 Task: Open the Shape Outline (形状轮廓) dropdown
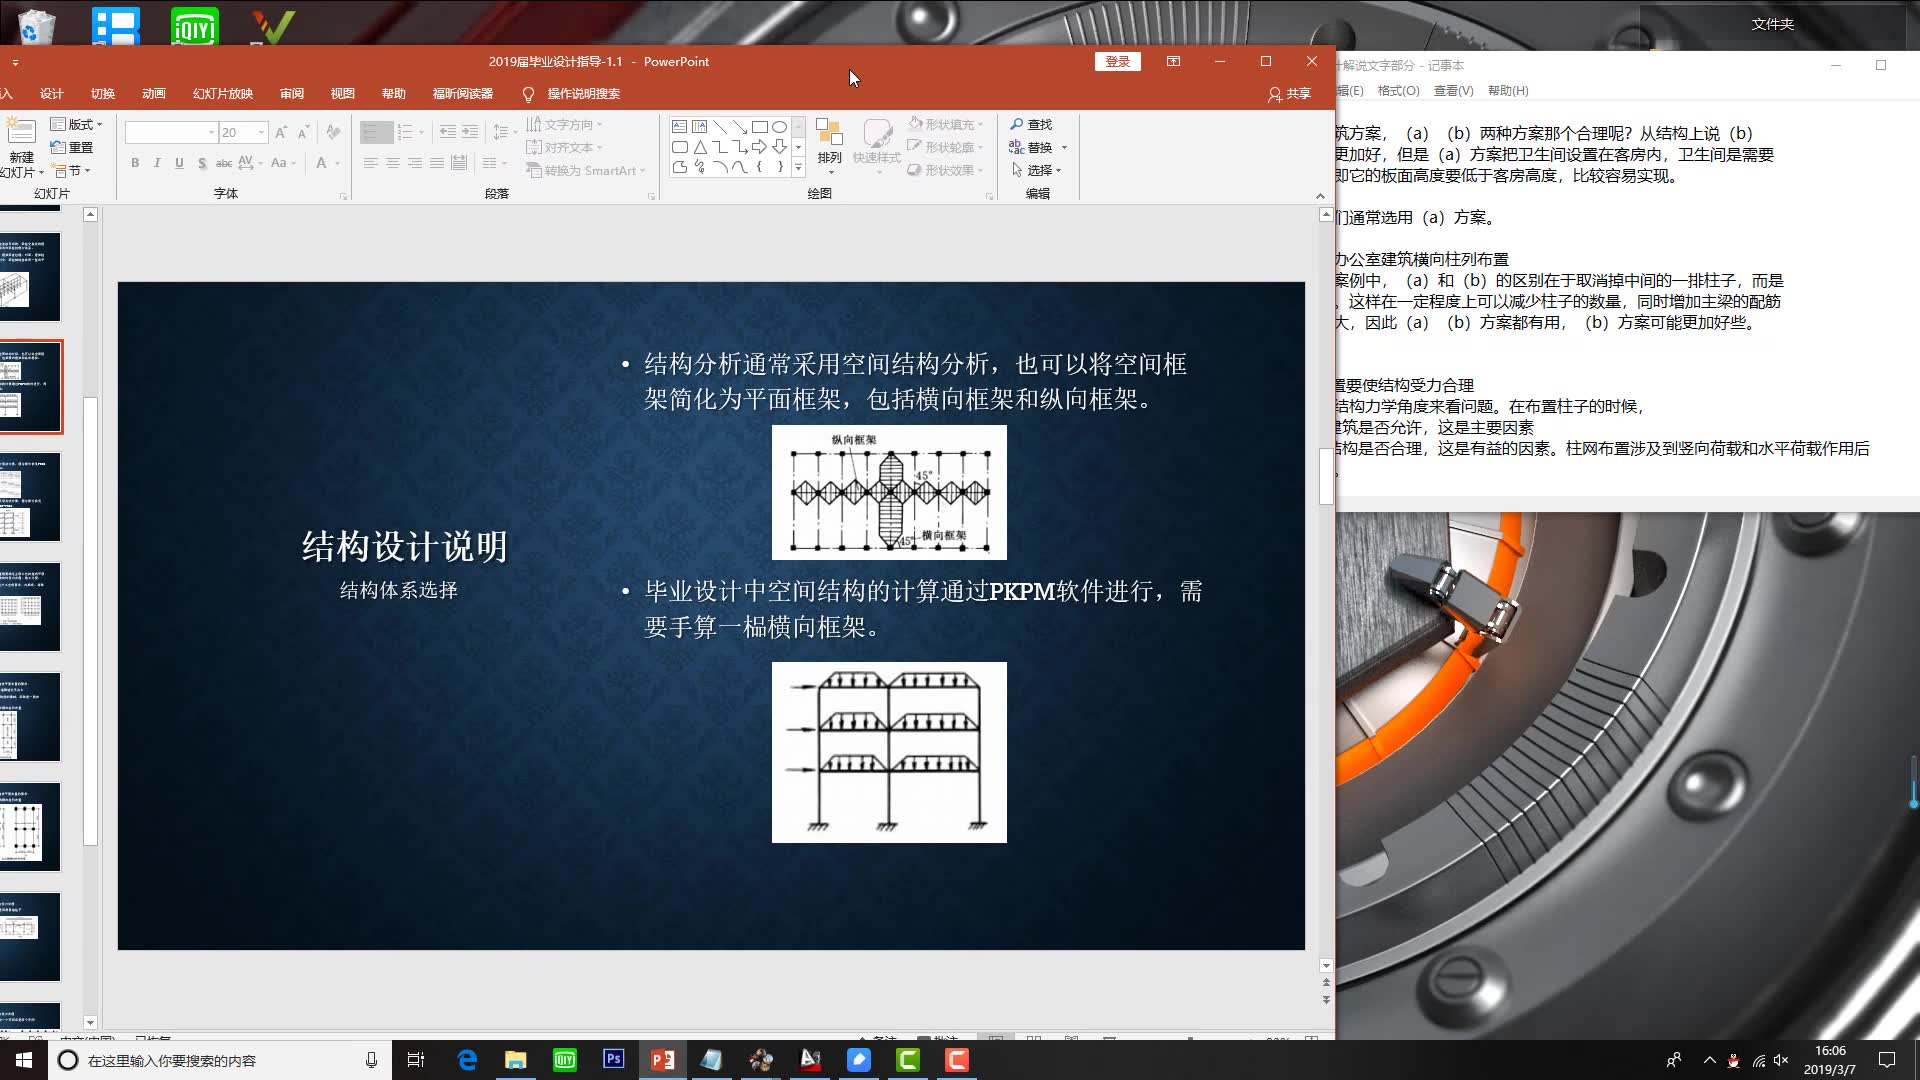pyautogui.click(x=946, y=147)
